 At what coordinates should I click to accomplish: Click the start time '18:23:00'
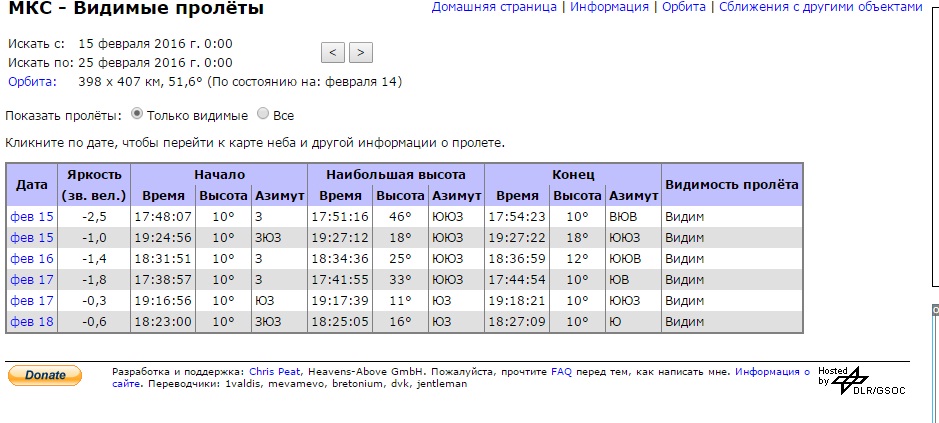pos(163,322)
